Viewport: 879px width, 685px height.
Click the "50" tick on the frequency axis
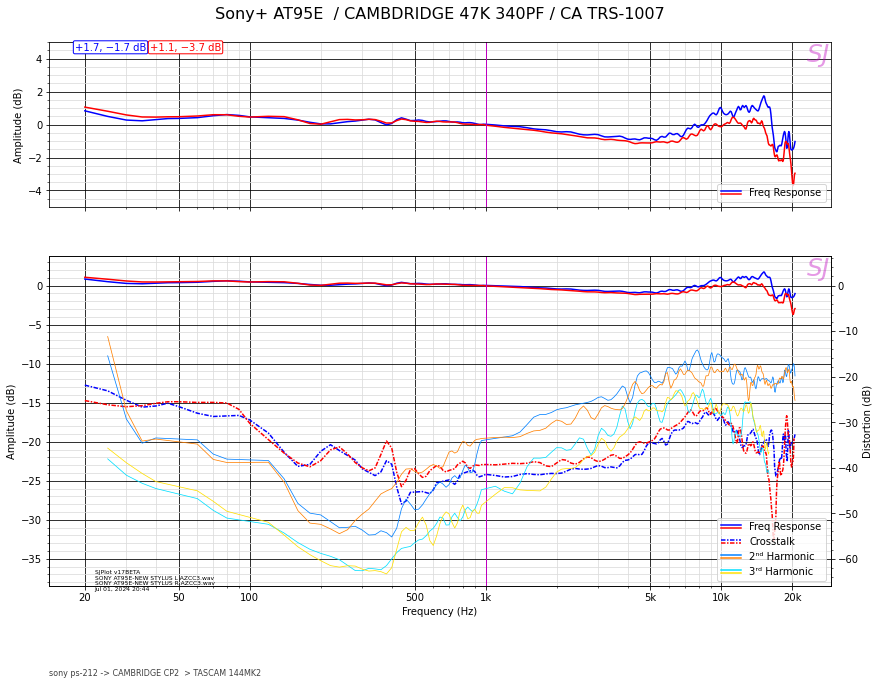pos(179,598)
